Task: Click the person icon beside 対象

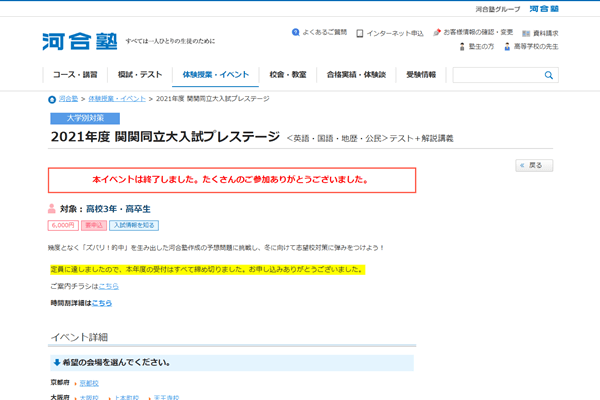Action: click(52, 209)
